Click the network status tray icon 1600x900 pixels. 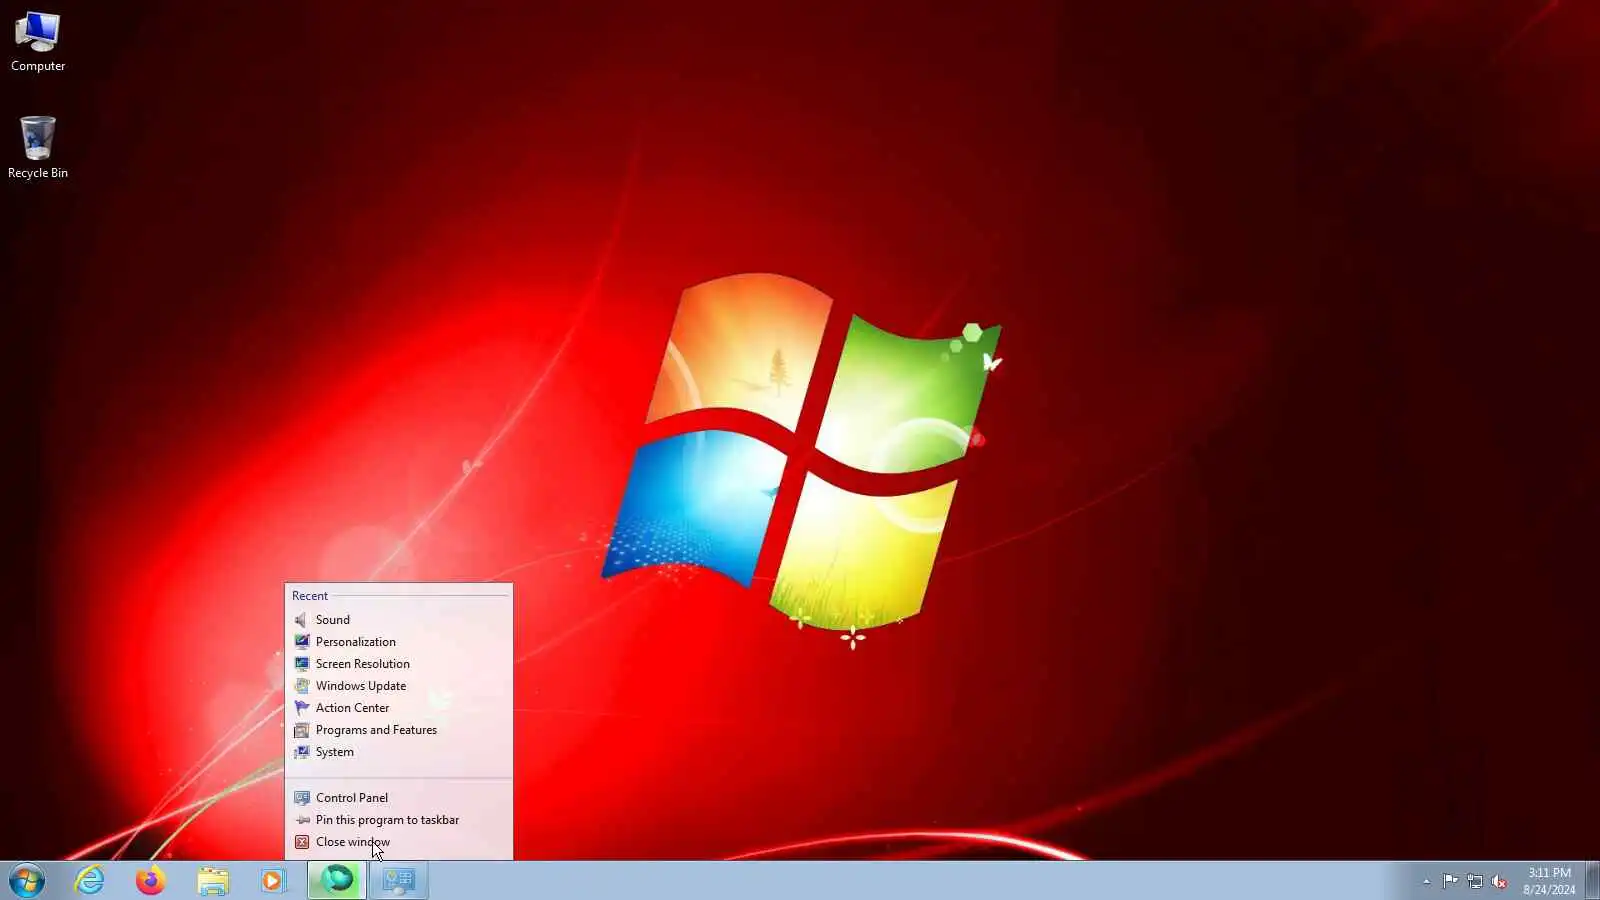pyautogui.click(x=1475, y=881)
